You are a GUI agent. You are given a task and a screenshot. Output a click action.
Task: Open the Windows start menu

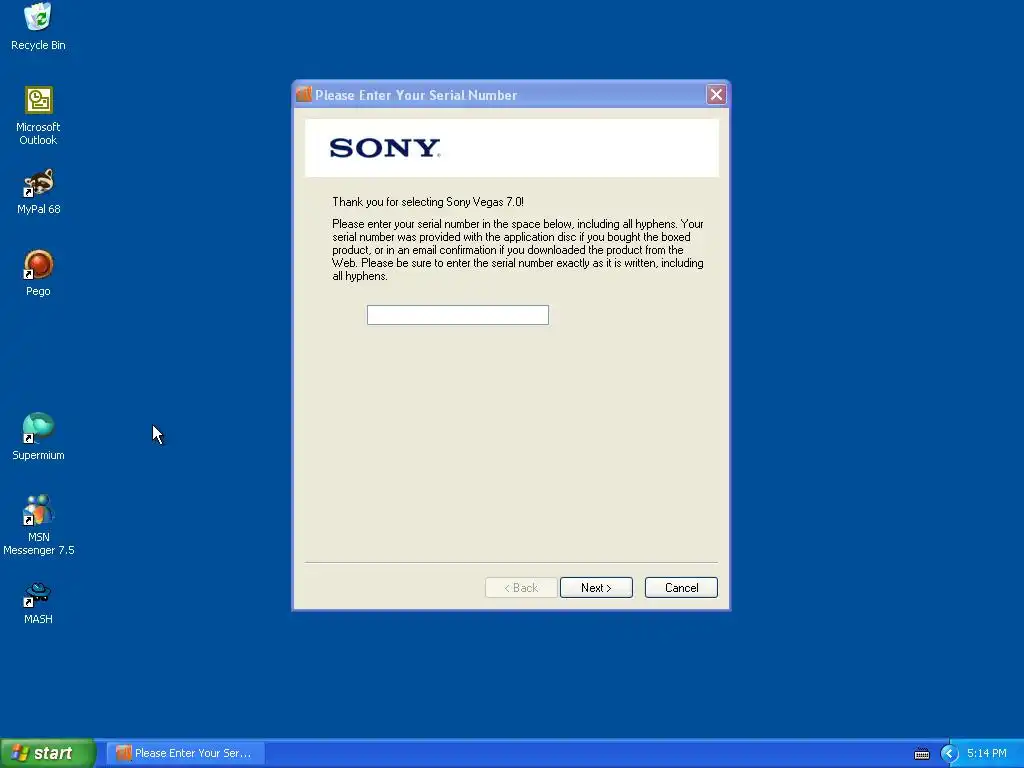[48, 753]
